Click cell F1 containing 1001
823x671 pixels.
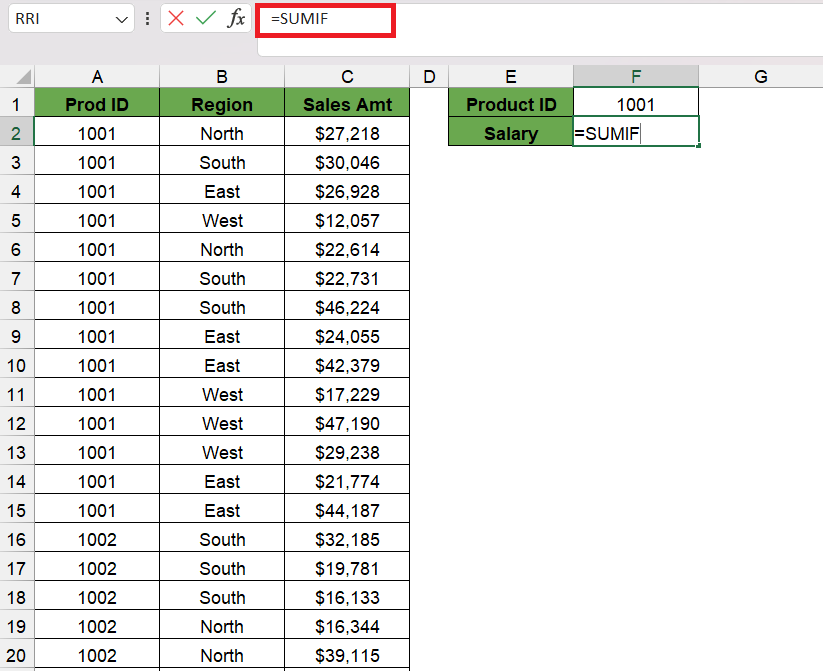pyautogui.click(x=636, y=104)
